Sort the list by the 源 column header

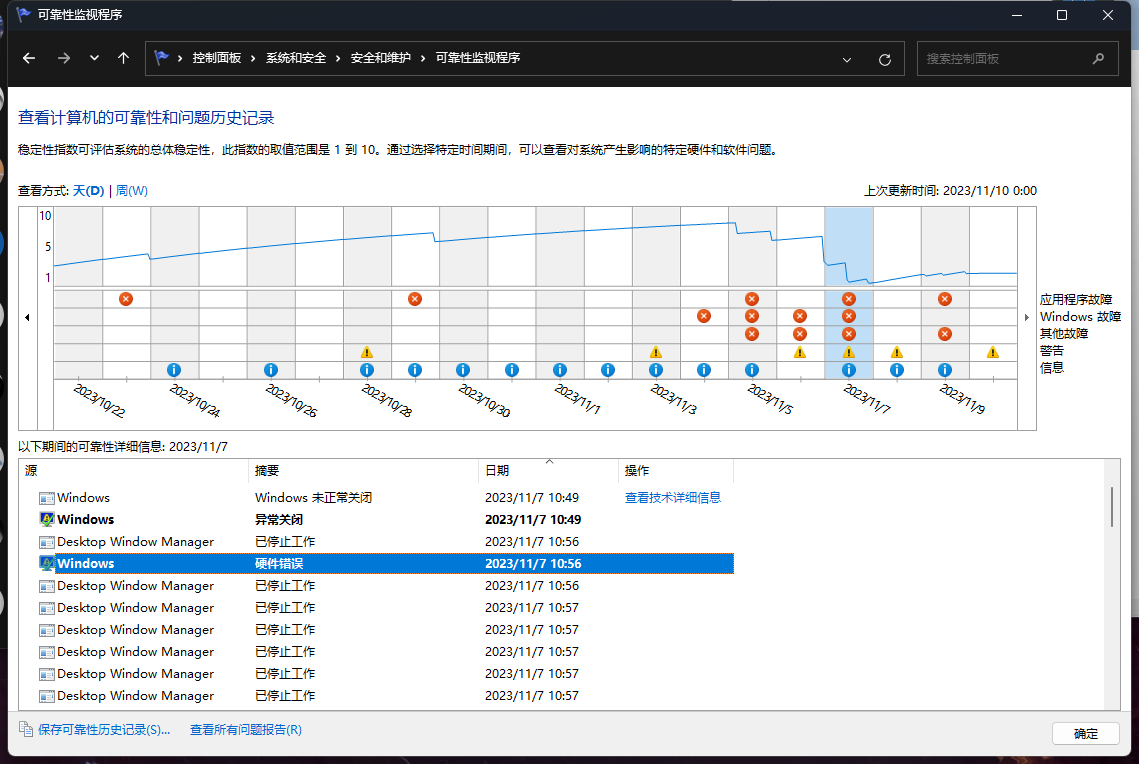coord(134,471)
